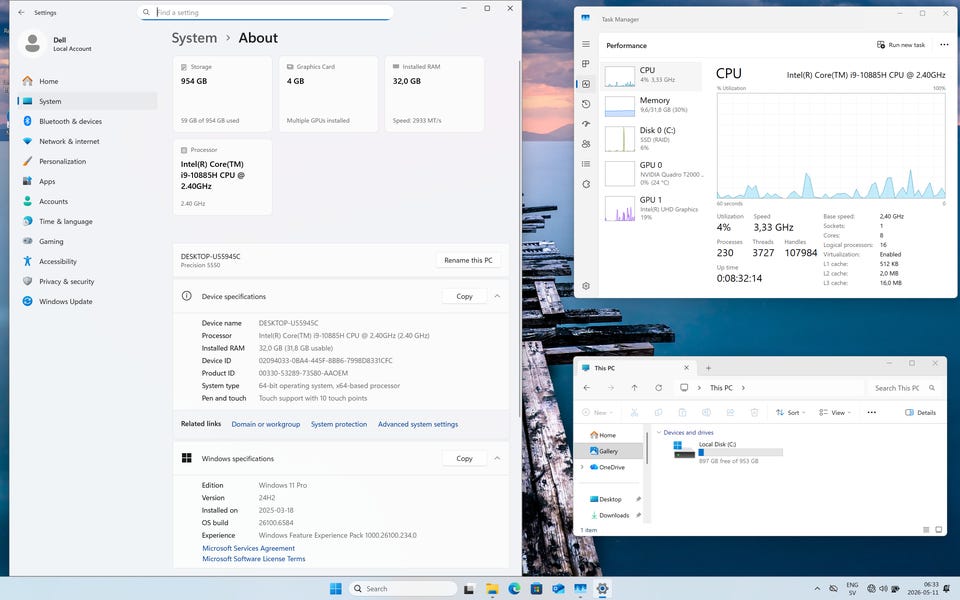960x600 pixels.
Task: Open Startup apps icon in Task Manager
Action: tap(586, 124)
